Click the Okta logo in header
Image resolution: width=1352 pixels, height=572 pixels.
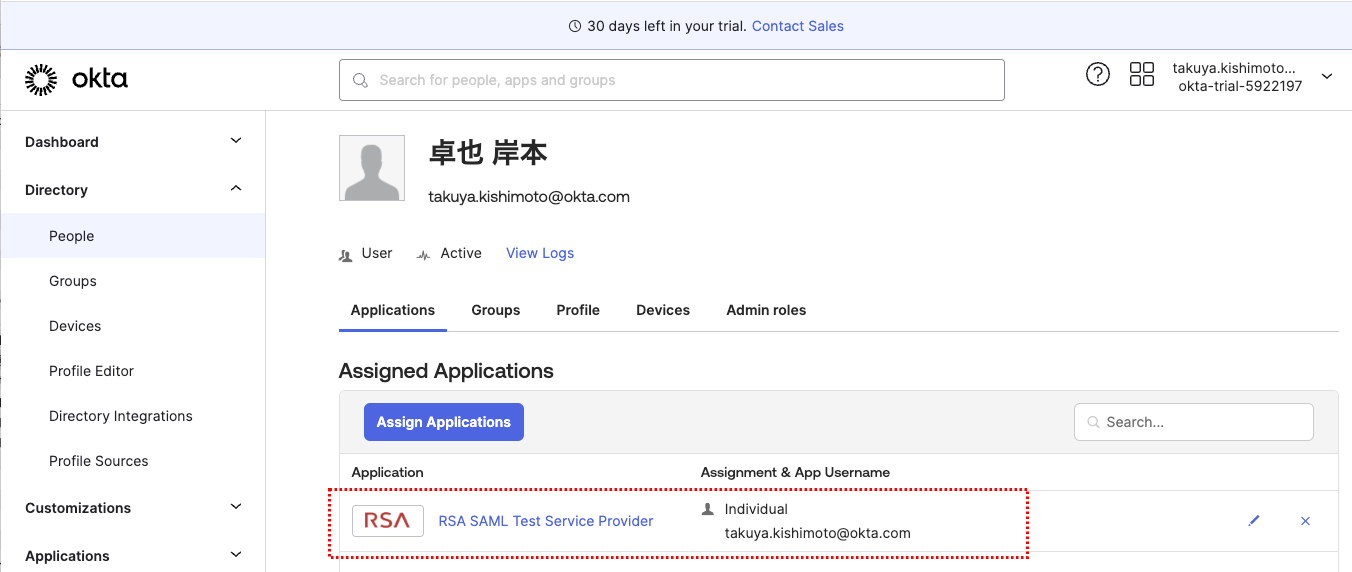pyautogui.click(x=76, y=79)
